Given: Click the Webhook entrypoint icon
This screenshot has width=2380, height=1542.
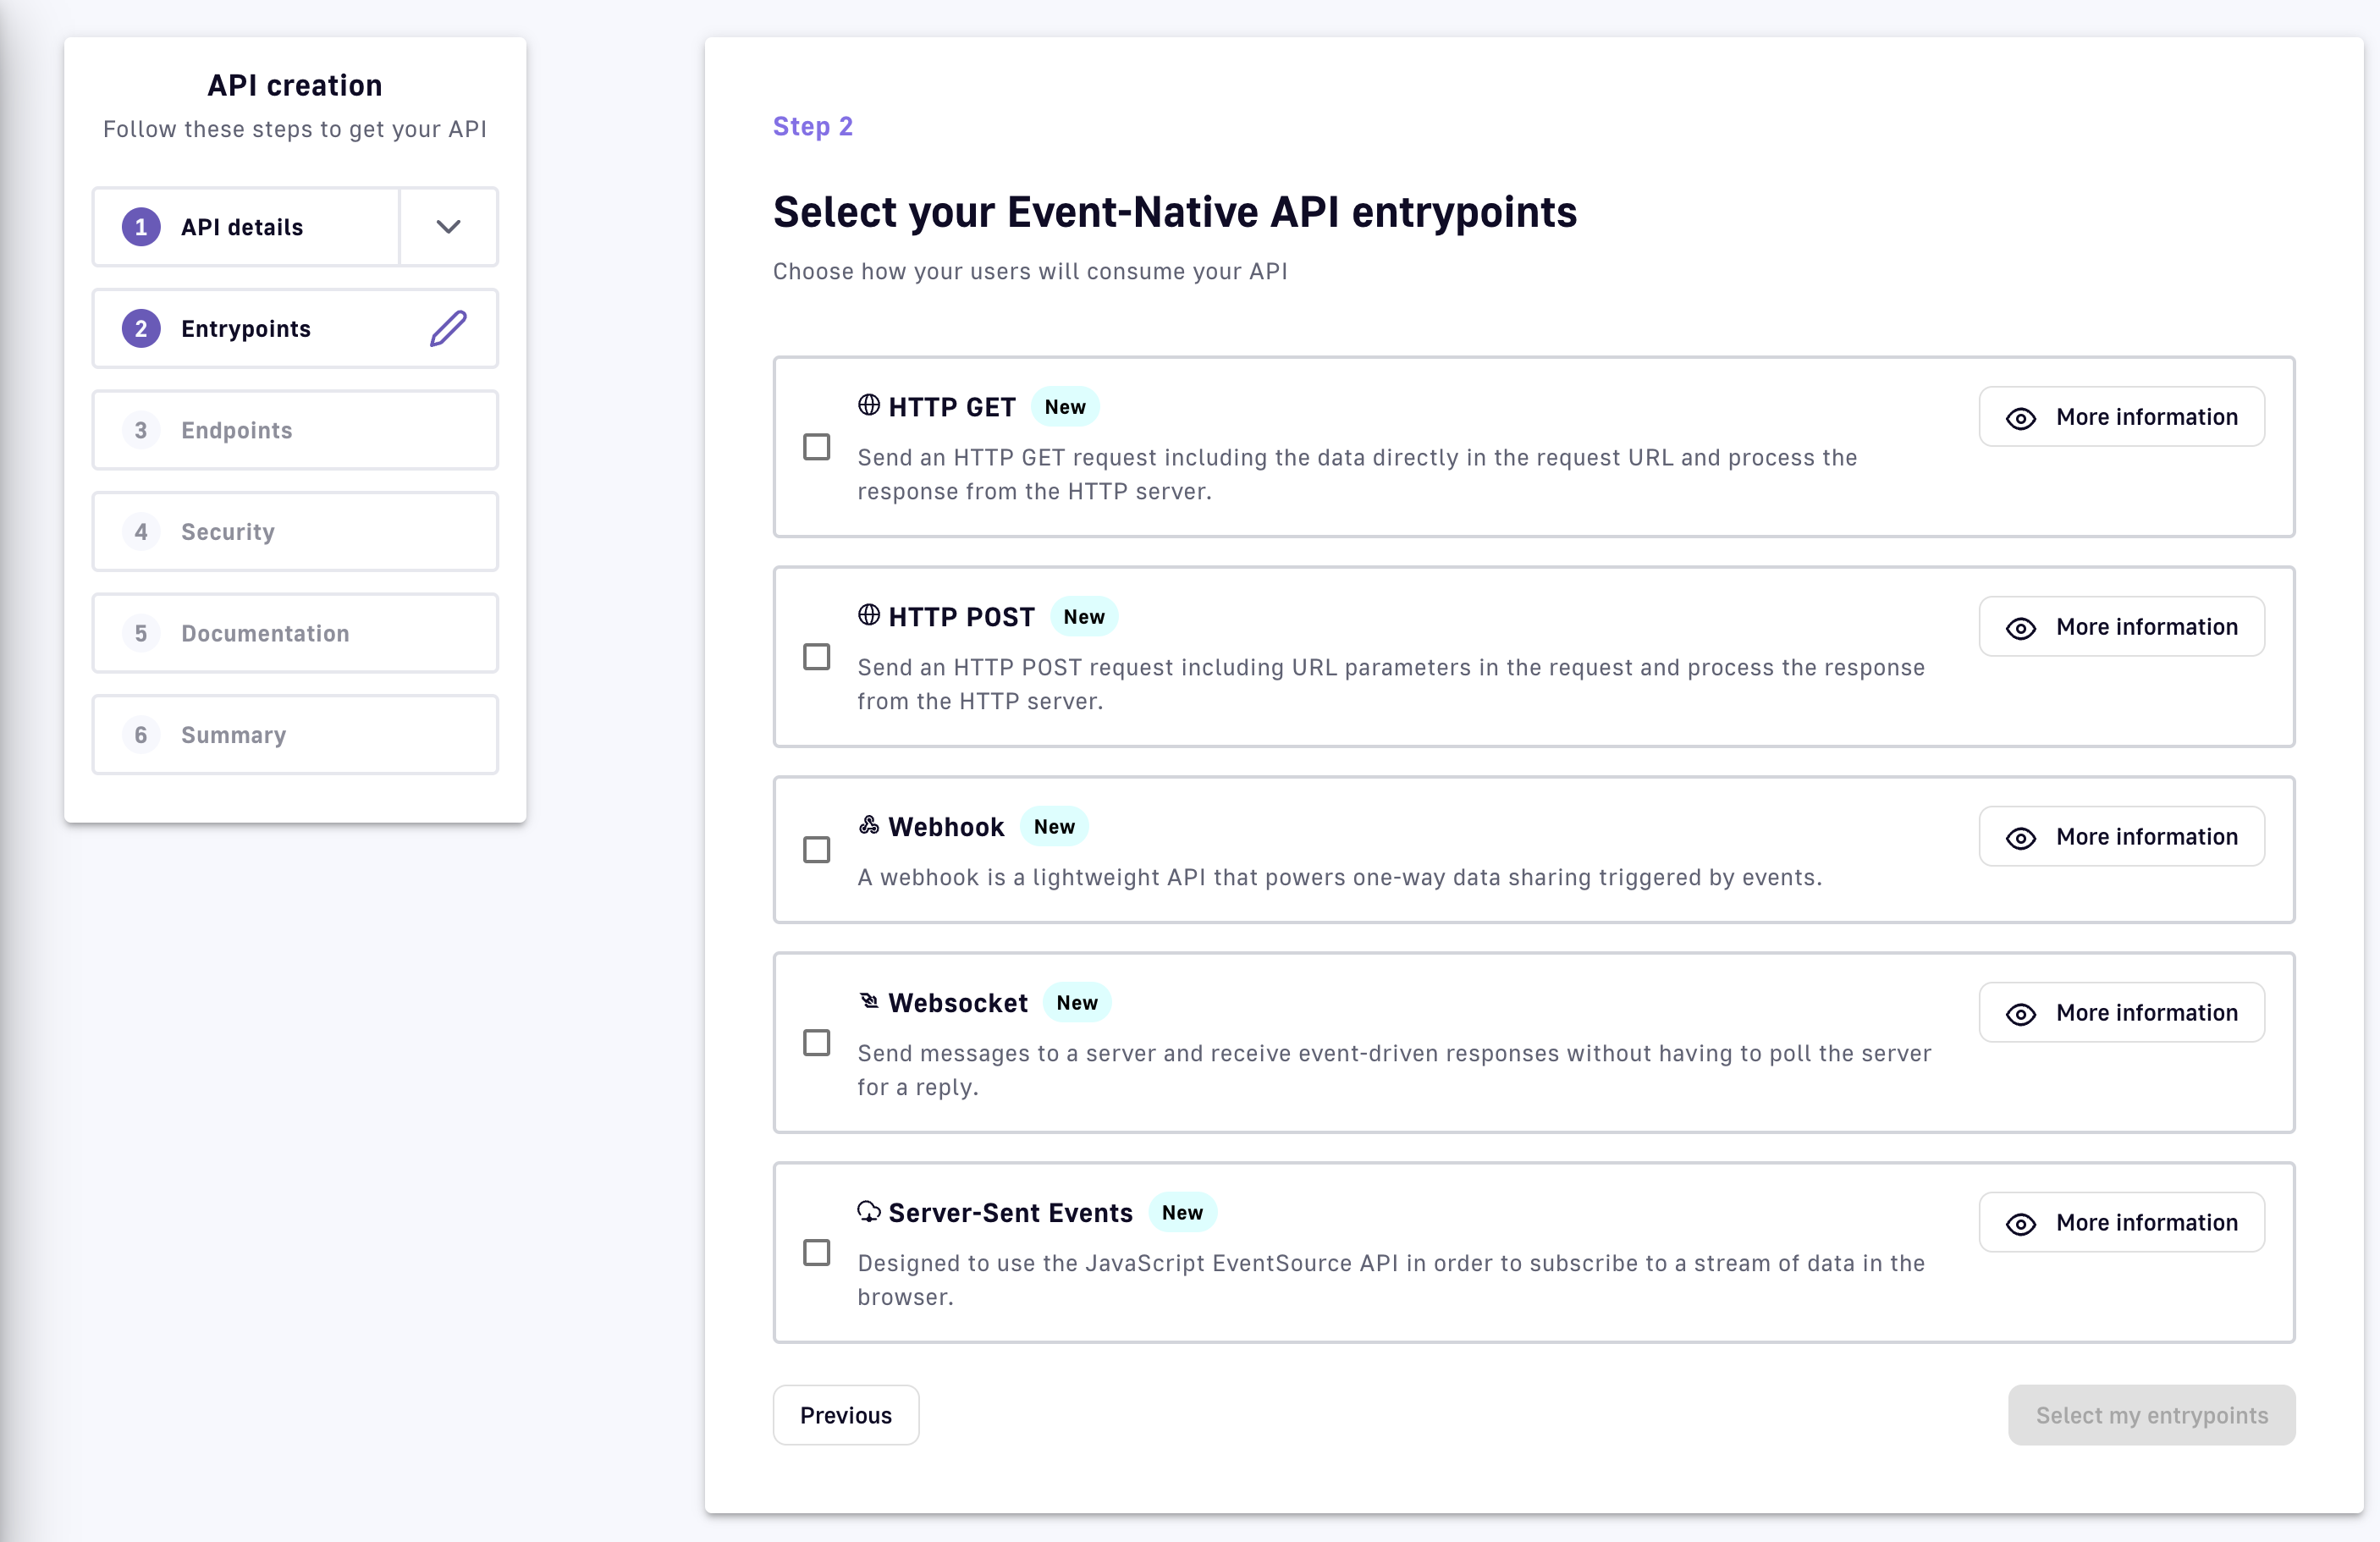Looking at the screenshot, I should point(868,825).
